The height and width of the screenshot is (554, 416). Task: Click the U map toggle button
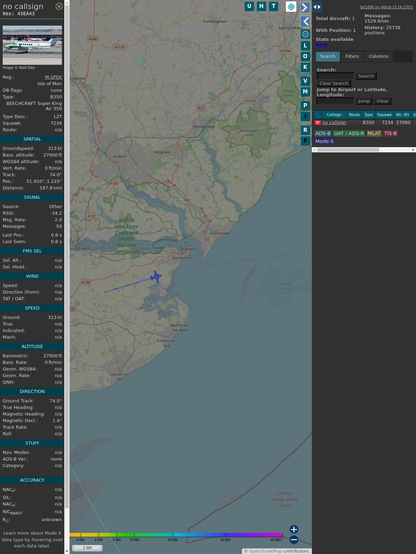point(249,6)
